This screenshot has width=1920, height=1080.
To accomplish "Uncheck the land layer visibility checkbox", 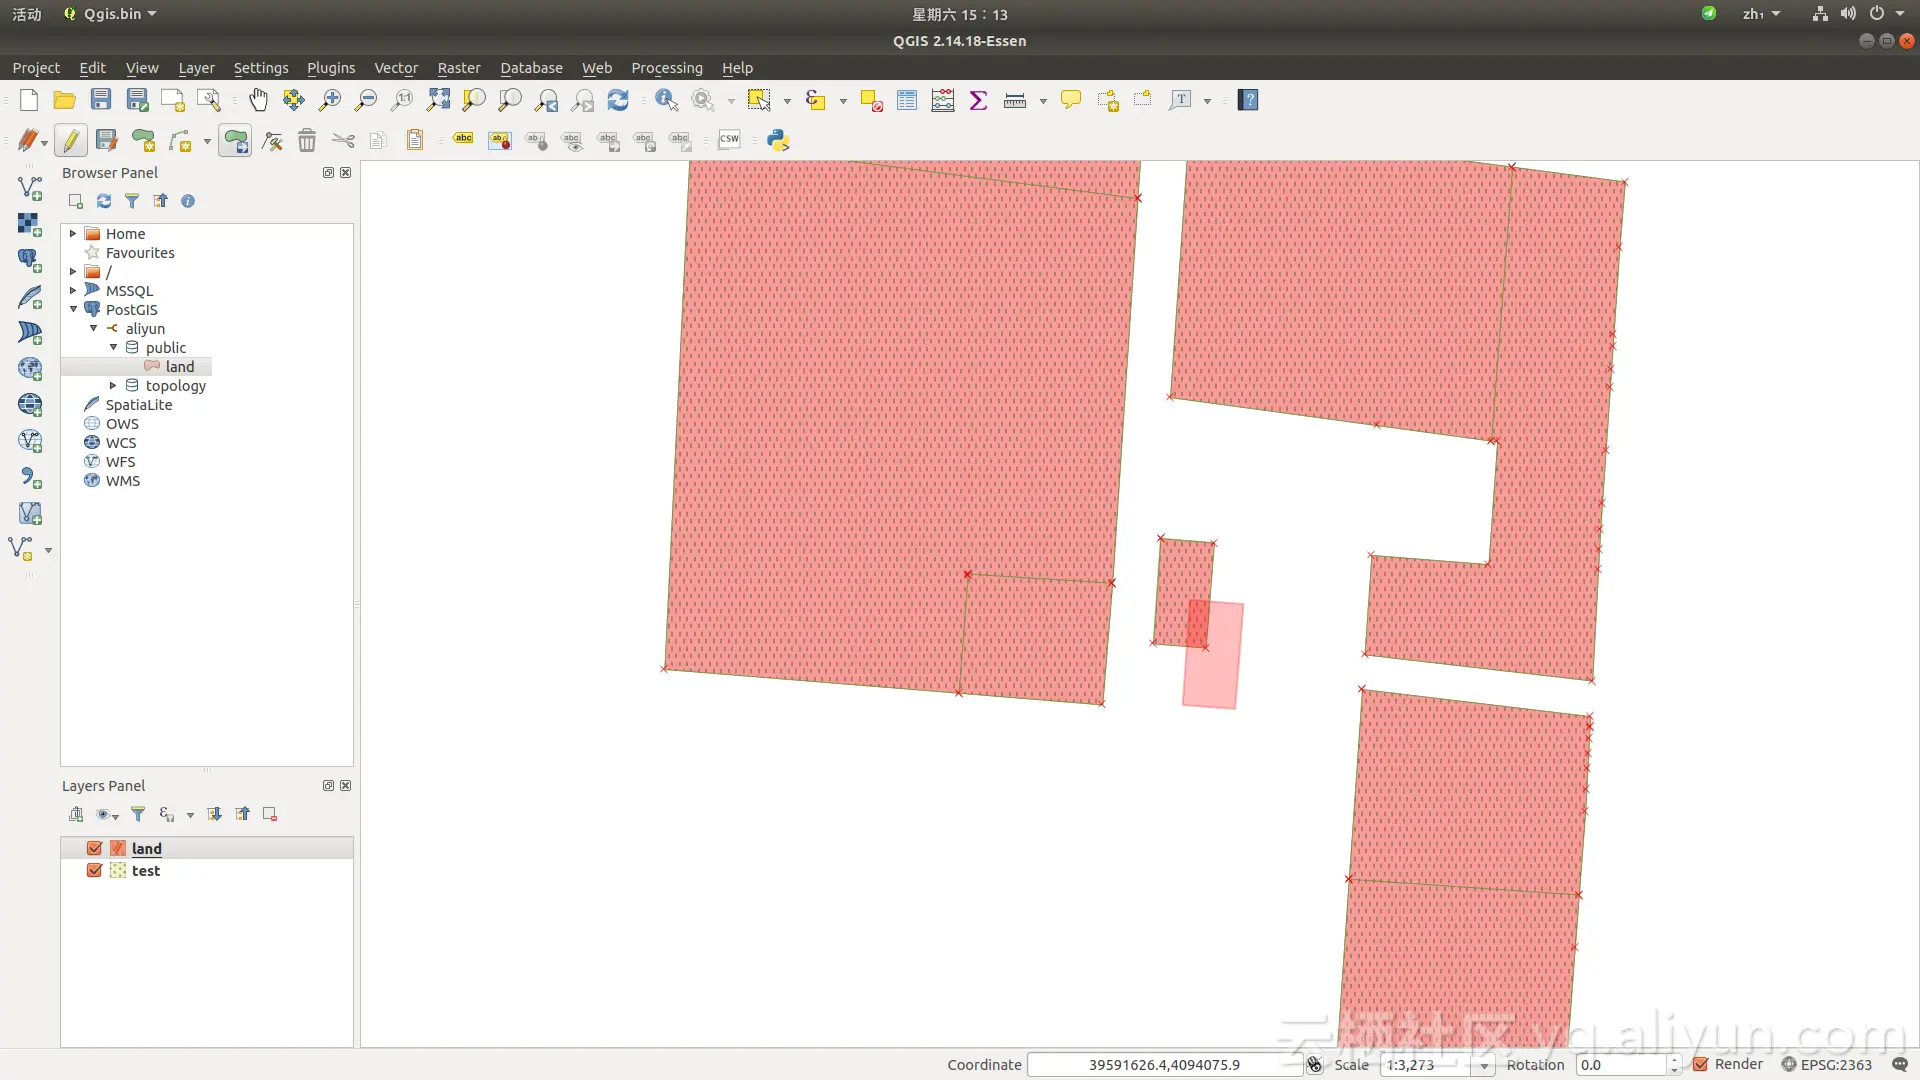I will [95, 848].
